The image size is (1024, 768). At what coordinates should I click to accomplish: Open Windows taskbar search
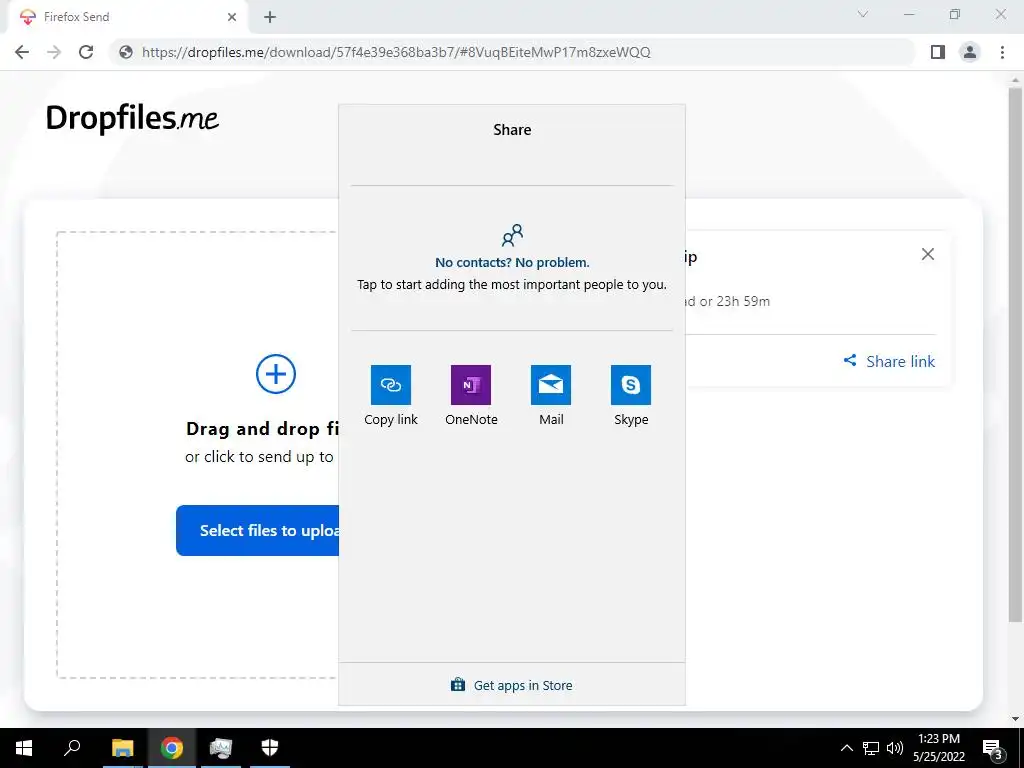coord(72,748)
